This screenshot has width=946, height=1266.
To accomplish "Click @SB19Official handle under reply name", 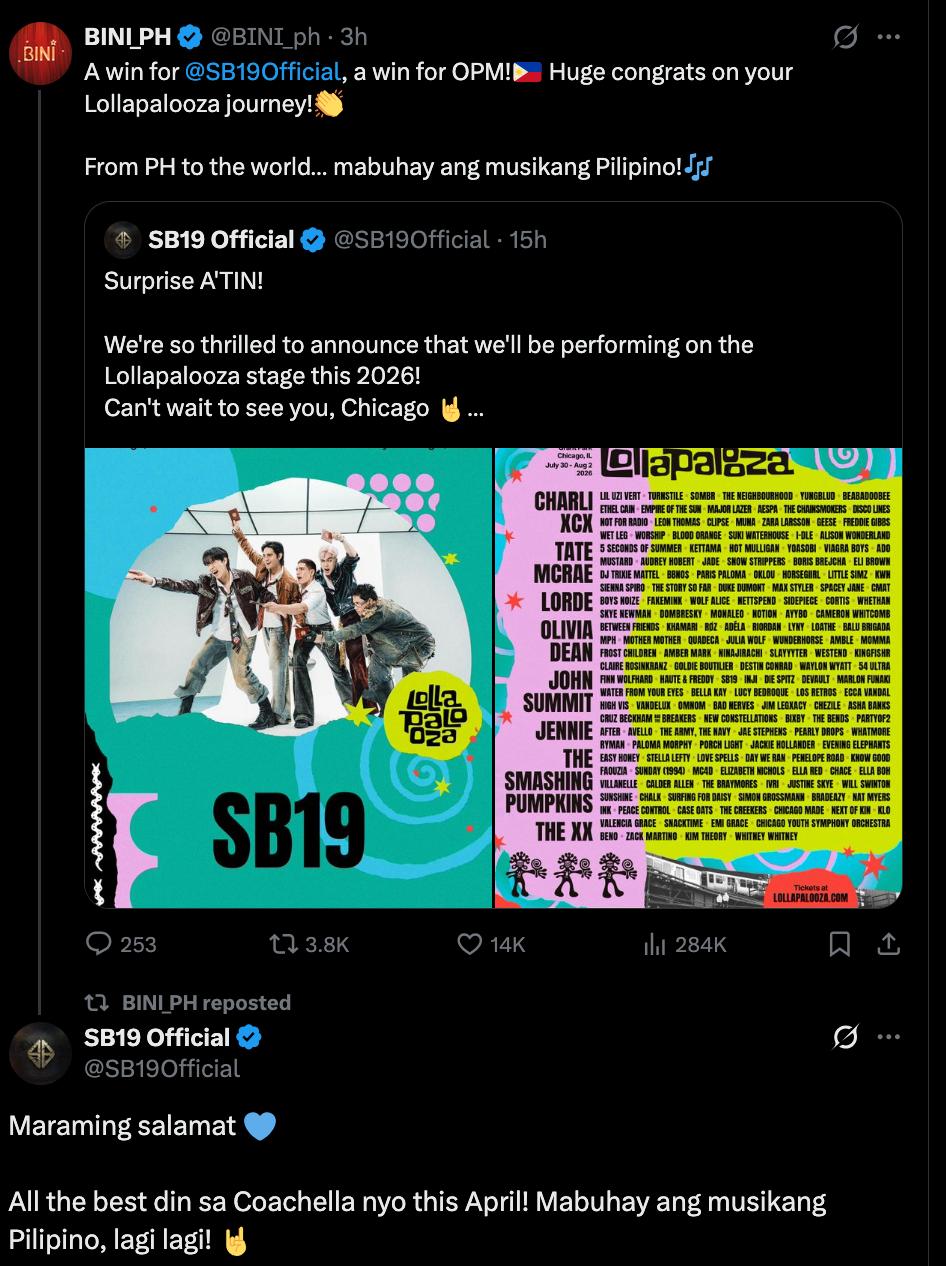I will (162, 1068).
